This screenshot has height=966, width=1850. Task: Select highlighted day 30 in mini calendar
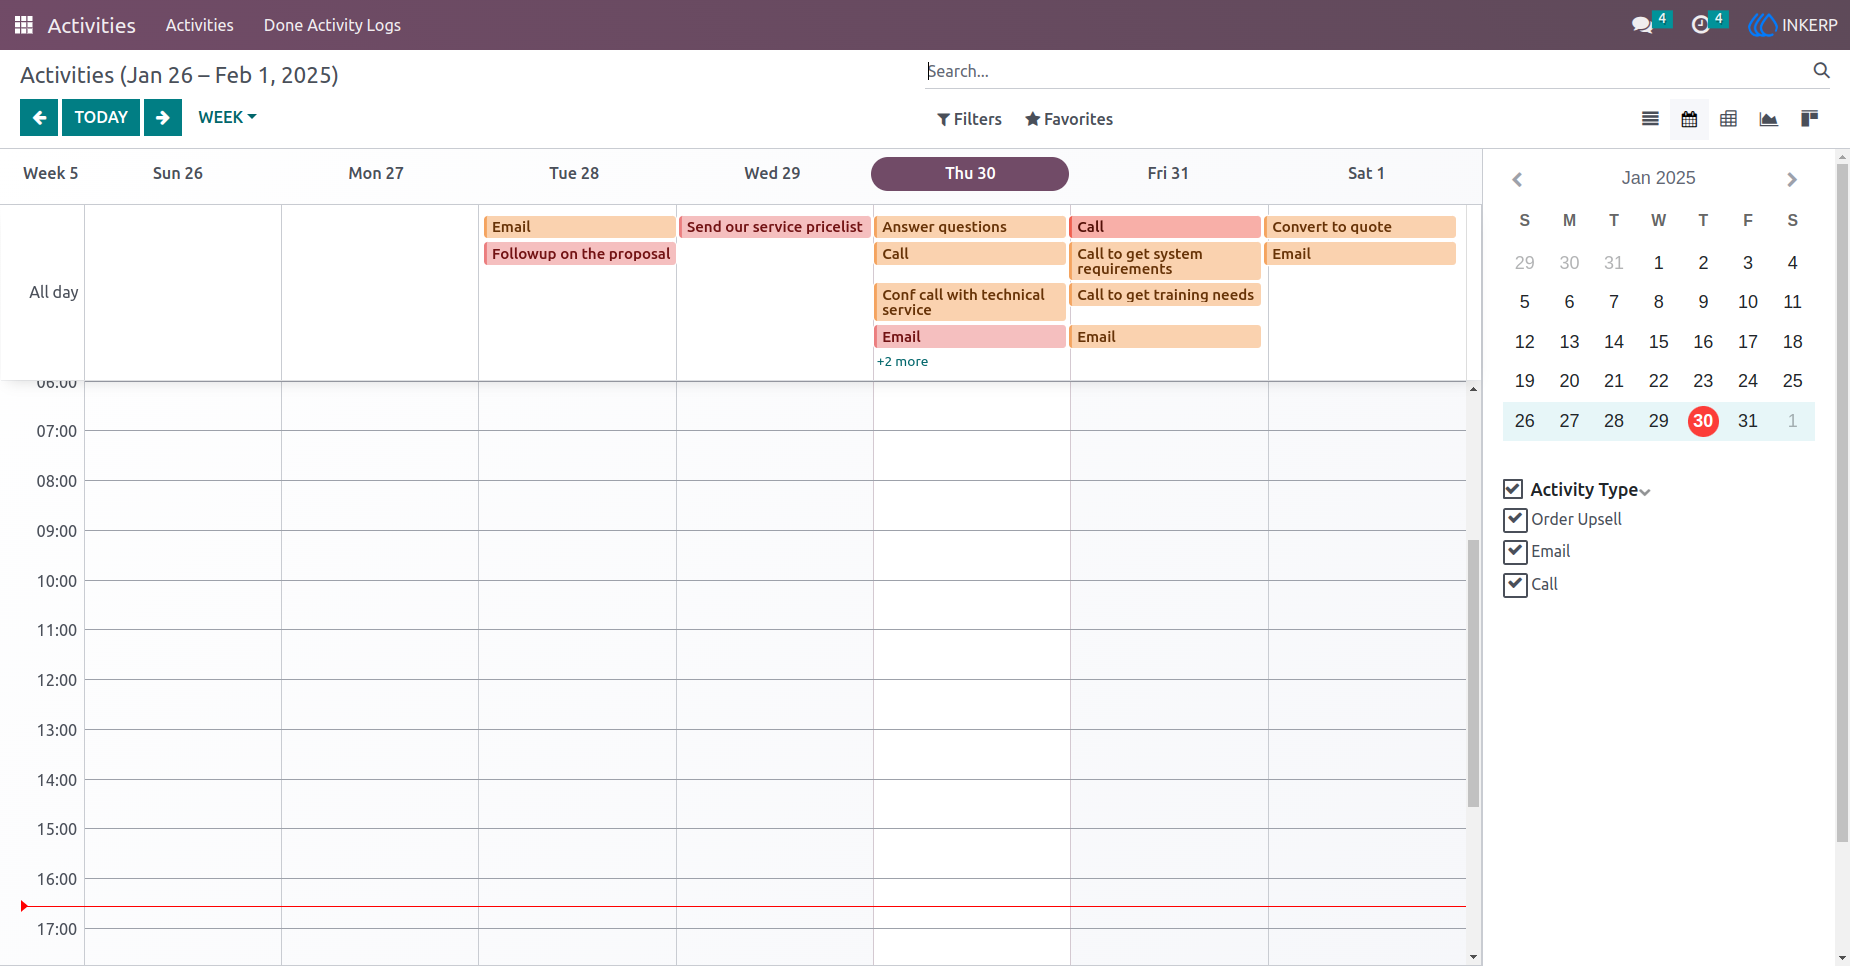tap(1703, 421)
